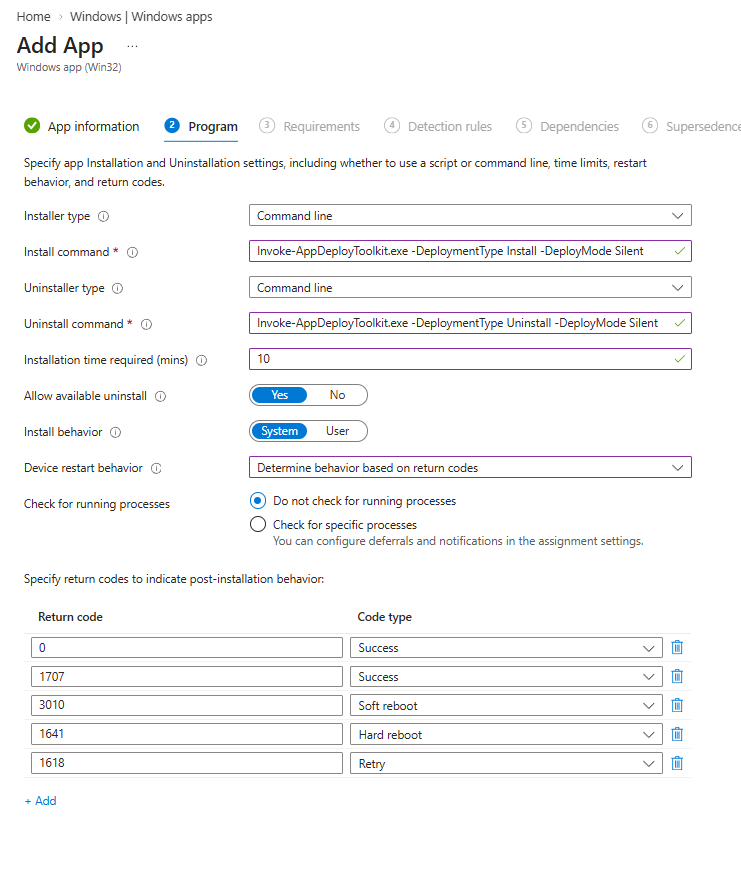Click into the Install command field
The height and width of the screenshot is (890, 741).
pyautogui.click(x=470, y=251)
